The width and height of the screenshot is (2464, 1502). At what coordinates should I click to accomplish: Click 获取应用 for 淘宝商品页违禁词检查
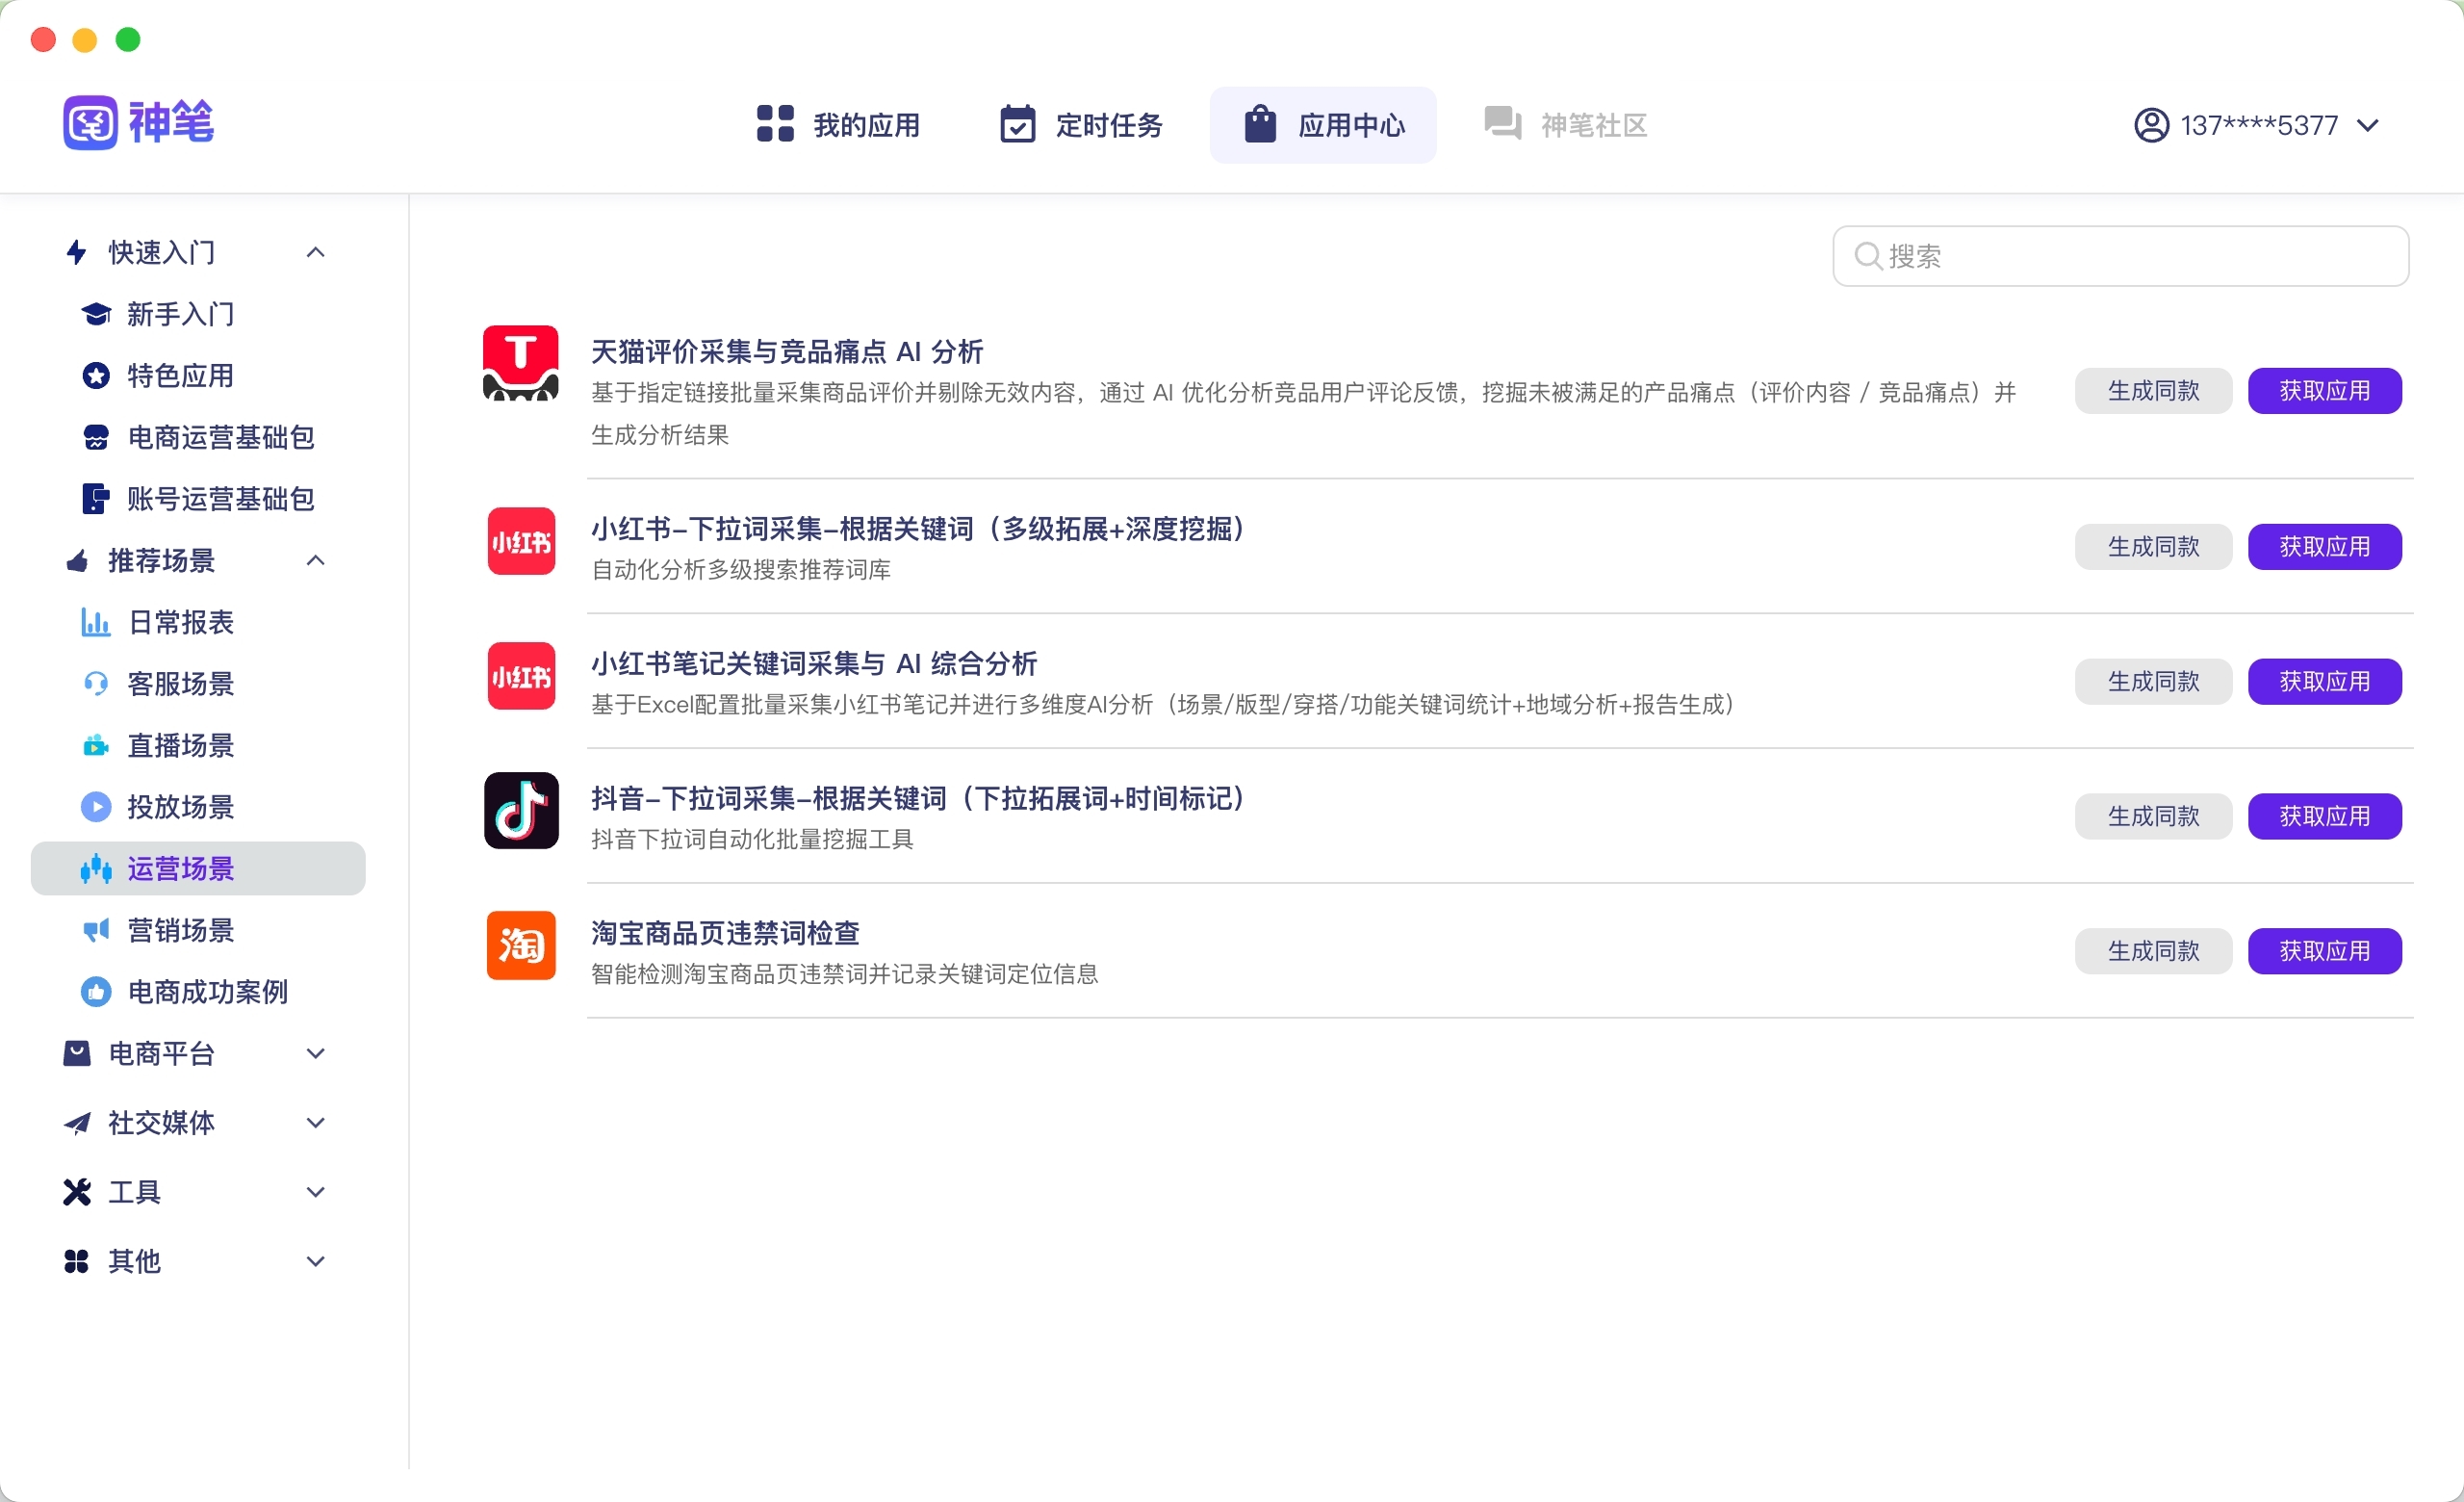[2324, 951]
